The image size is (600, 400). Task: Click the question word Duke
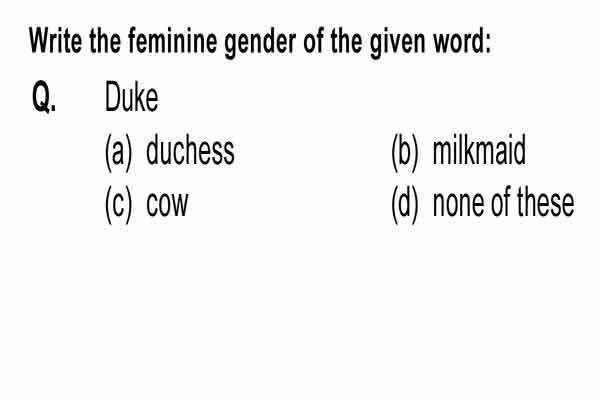coord(131,98)
